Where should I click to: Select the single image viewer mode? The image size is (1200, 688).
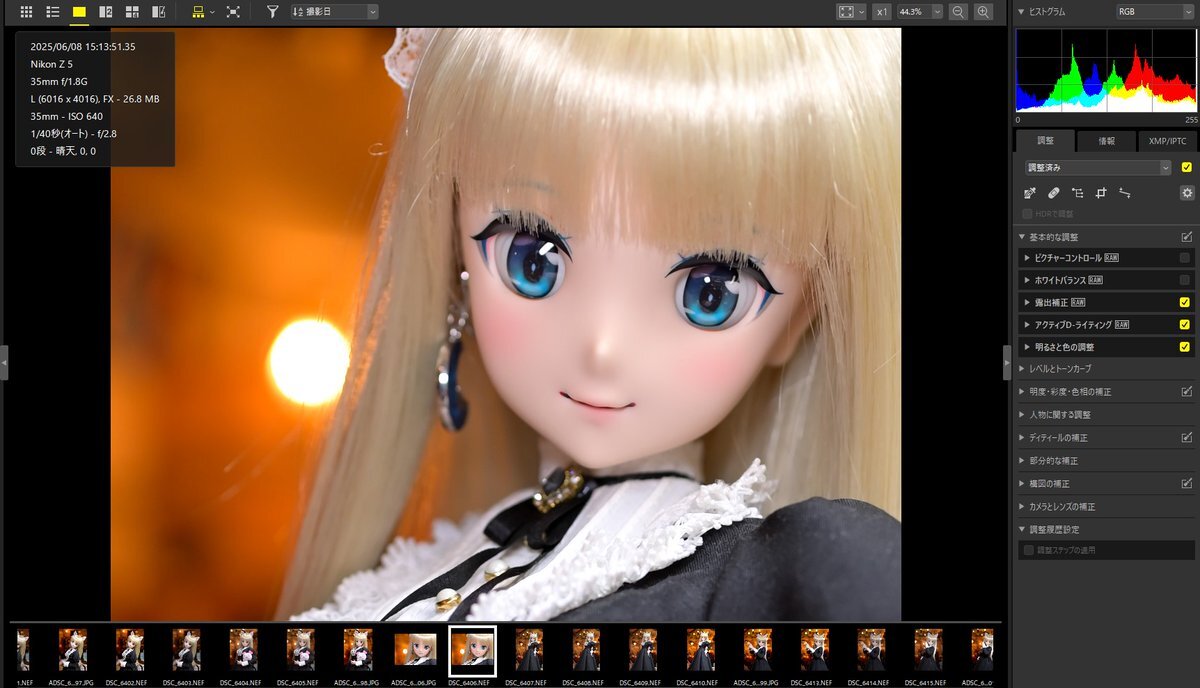tap(79, 12)
